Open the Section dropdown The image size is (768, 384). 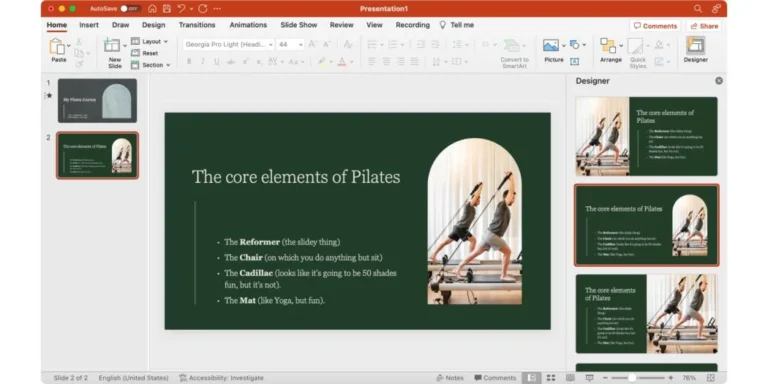(151, 65)
